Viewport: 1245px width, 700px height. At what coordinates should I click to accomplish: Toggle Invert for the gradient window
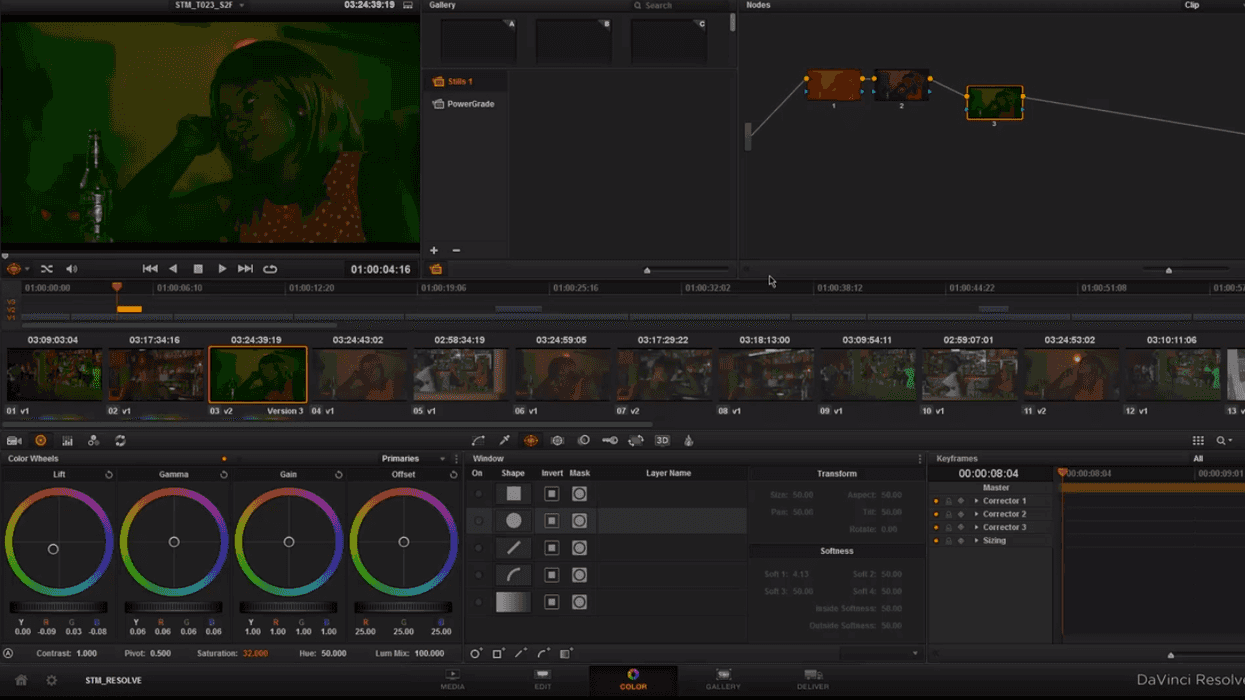pos(551,602)
